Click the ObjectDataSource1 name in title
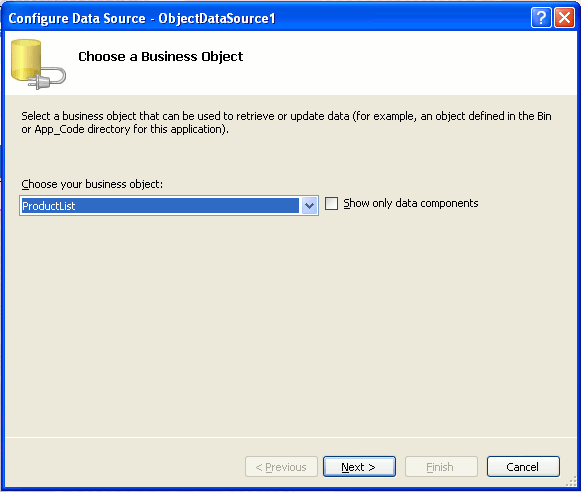The height and width of the screenshot is (492, 581). pyautogui.click(x=217, y=19)
